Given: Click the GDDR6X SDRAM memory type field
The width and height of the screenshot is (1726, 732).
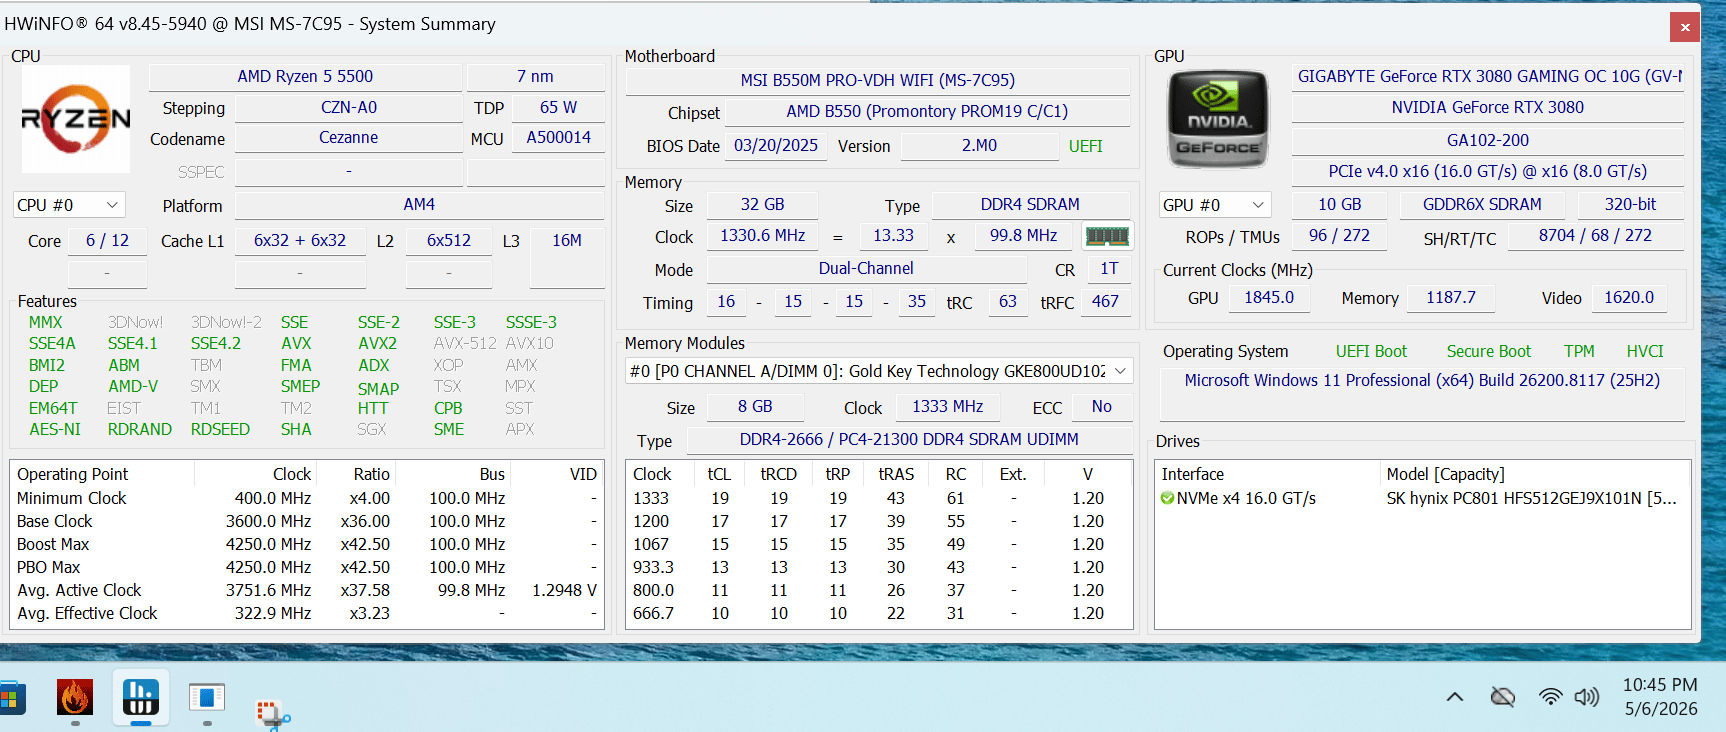Looking at the screenshot, I should [1482, 205].
